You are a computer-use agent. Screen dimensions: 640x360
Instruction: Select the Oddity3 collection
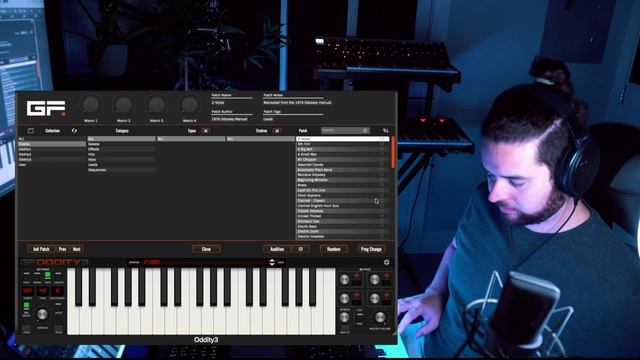(x=52, y=160)
